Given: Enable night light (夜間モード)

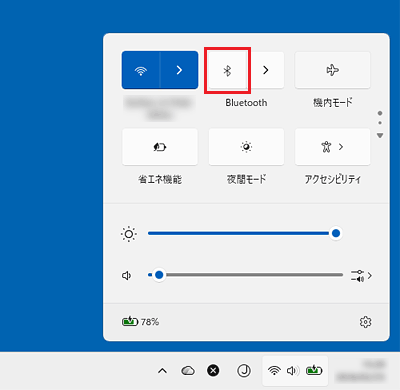Looking at the screenshot, I should (246, 147).
